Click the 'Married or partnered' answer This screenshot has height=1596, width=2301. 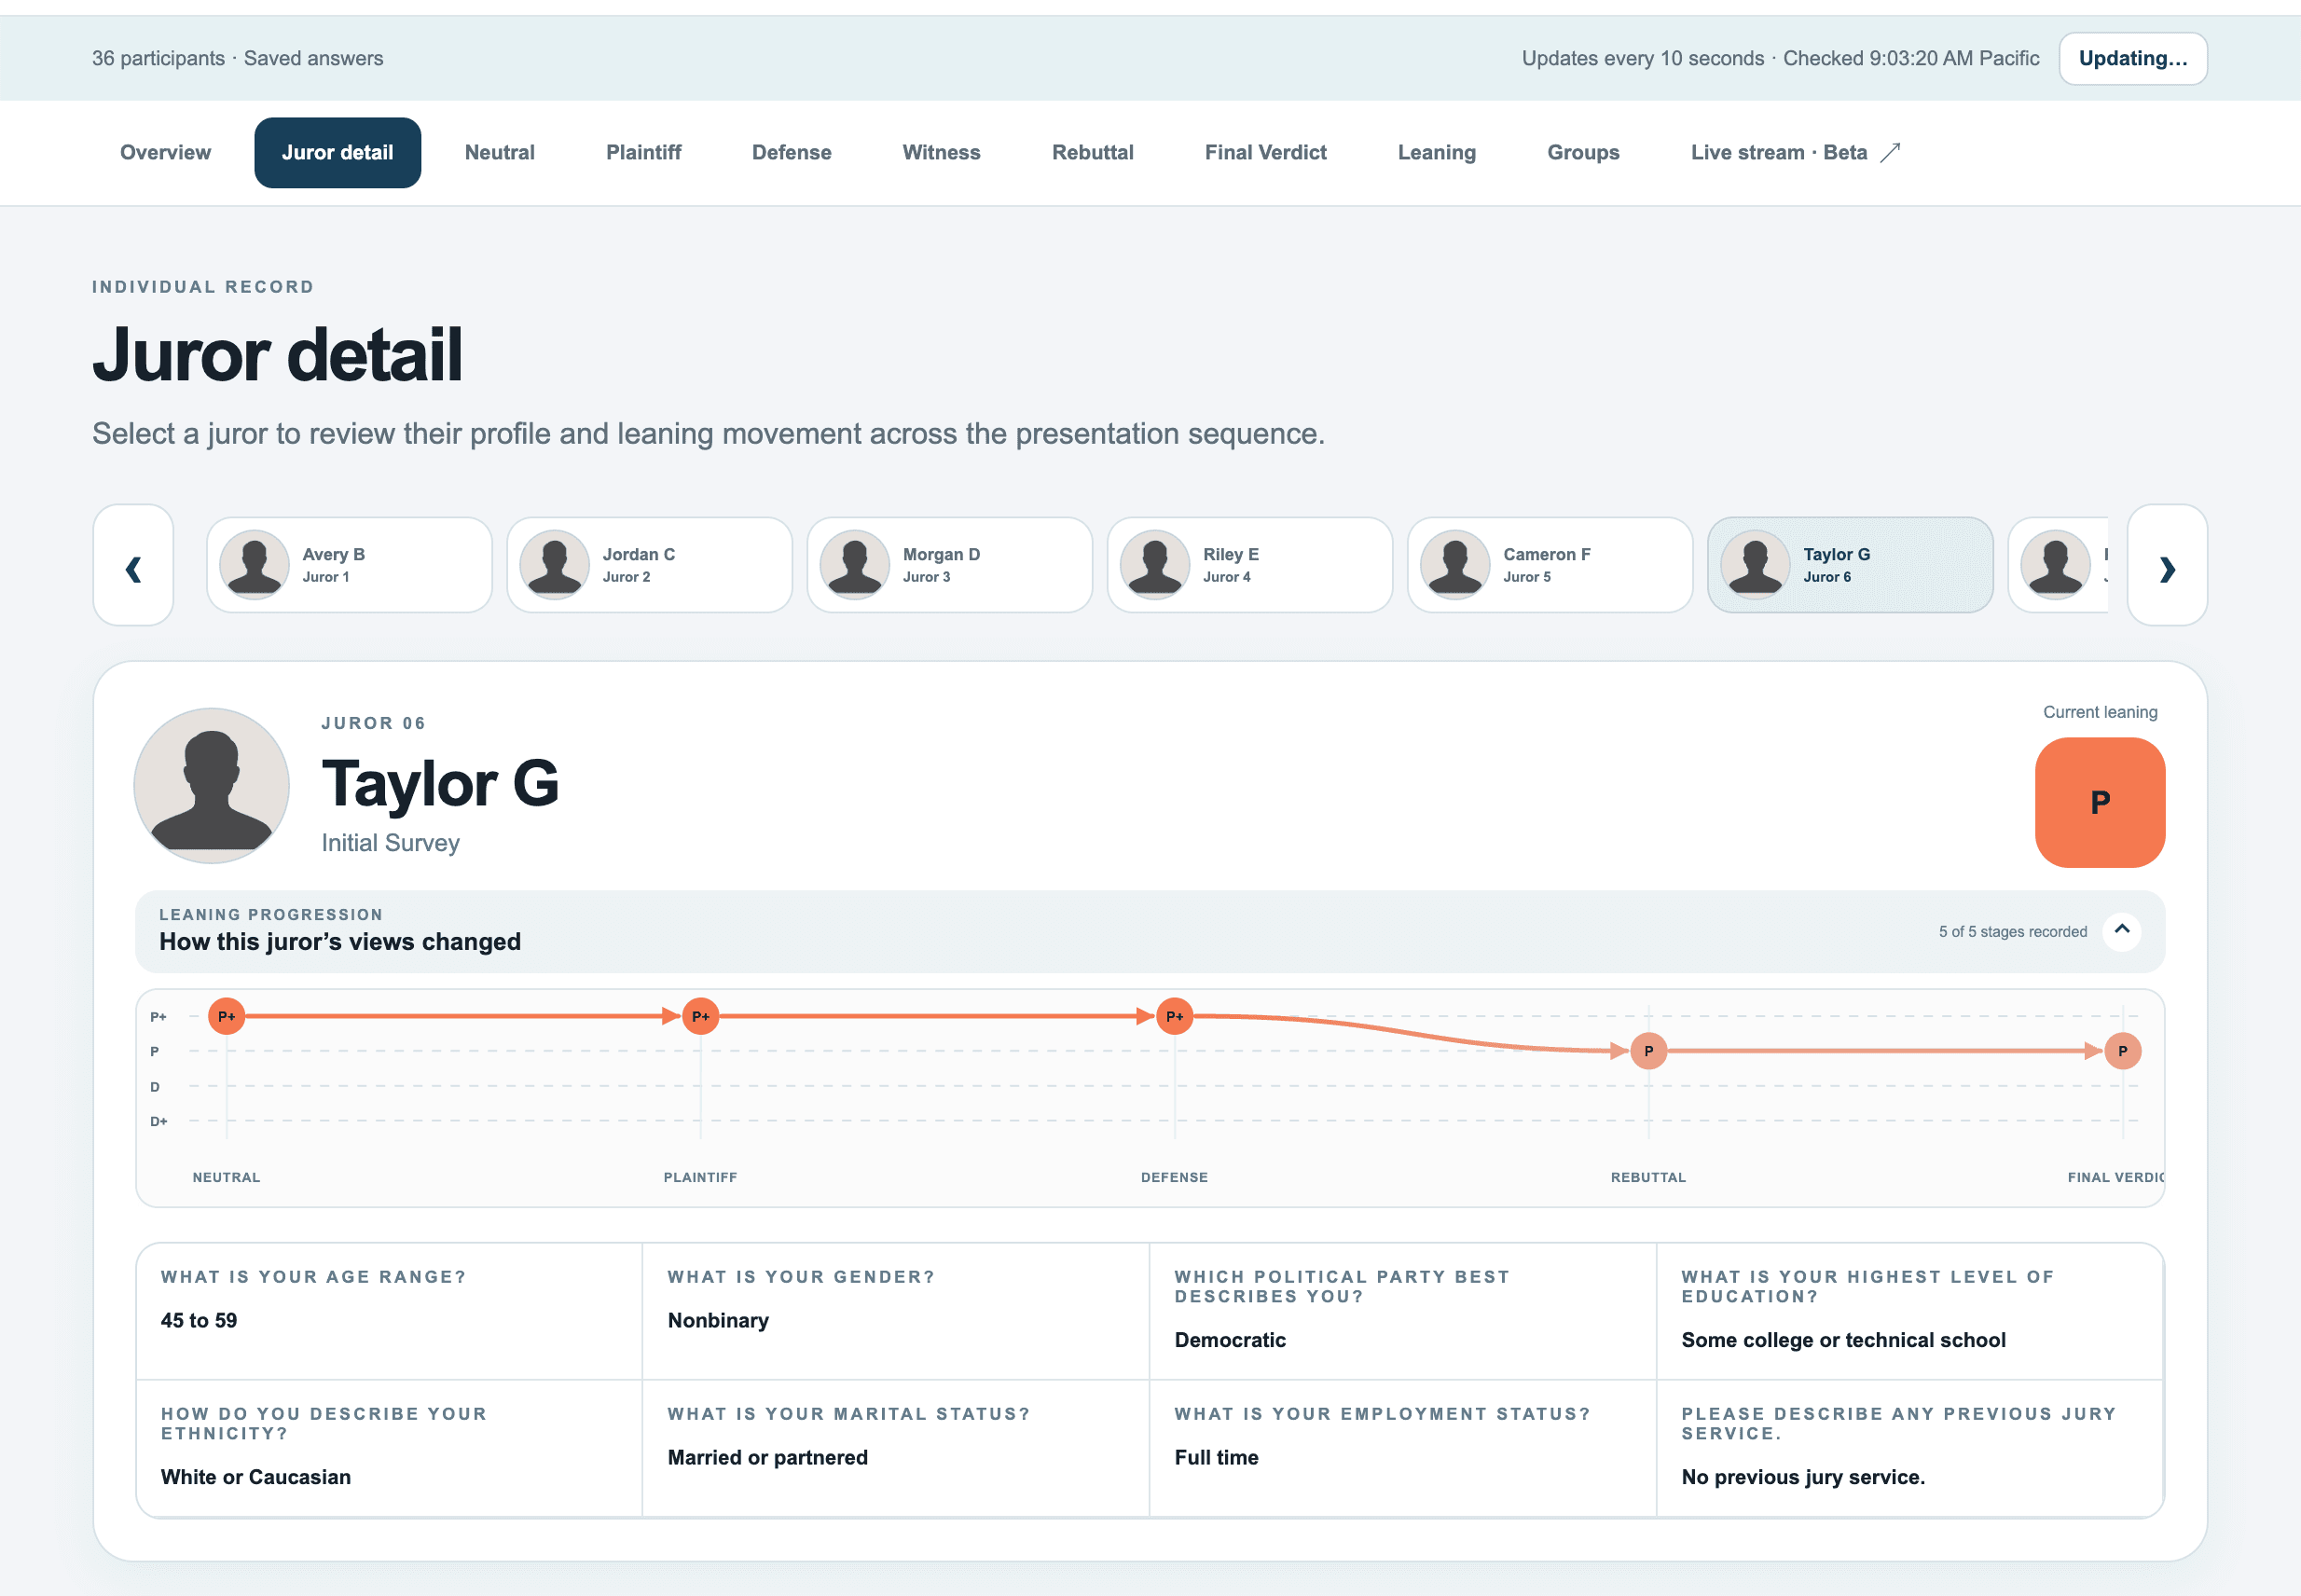(768, 1457)
